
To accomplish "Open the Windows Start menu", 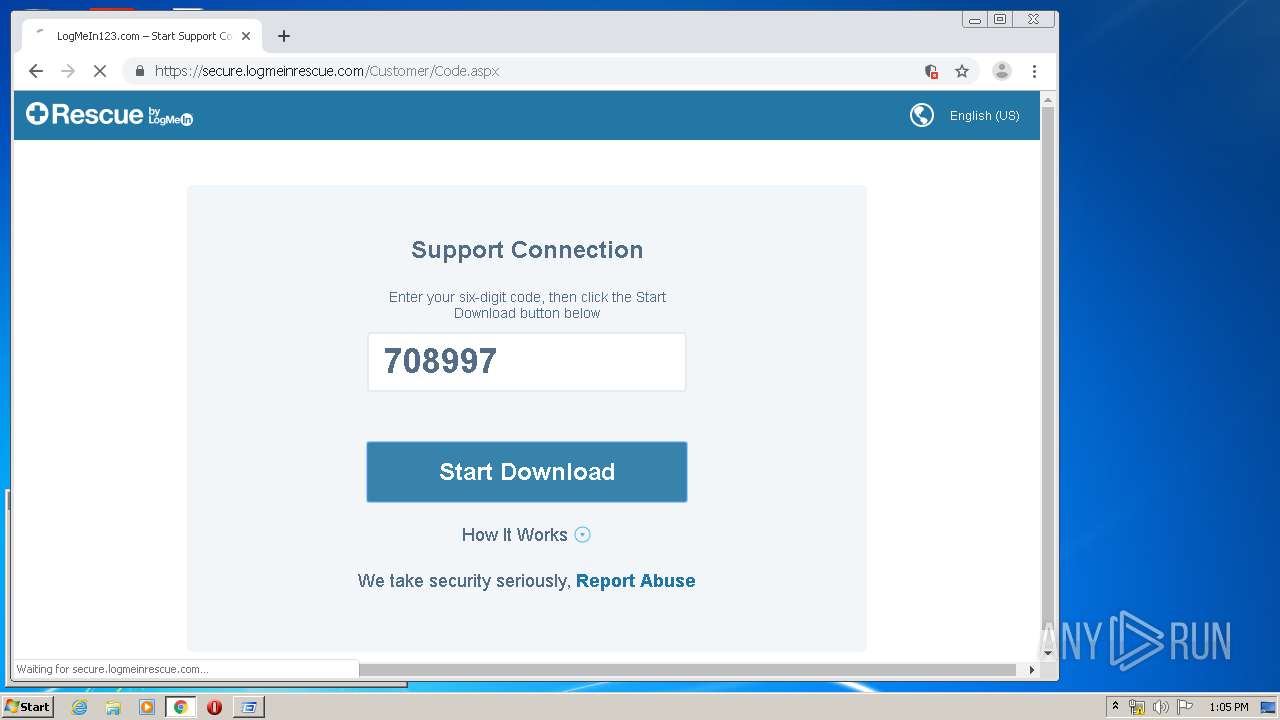I will [x=27, y=707].
